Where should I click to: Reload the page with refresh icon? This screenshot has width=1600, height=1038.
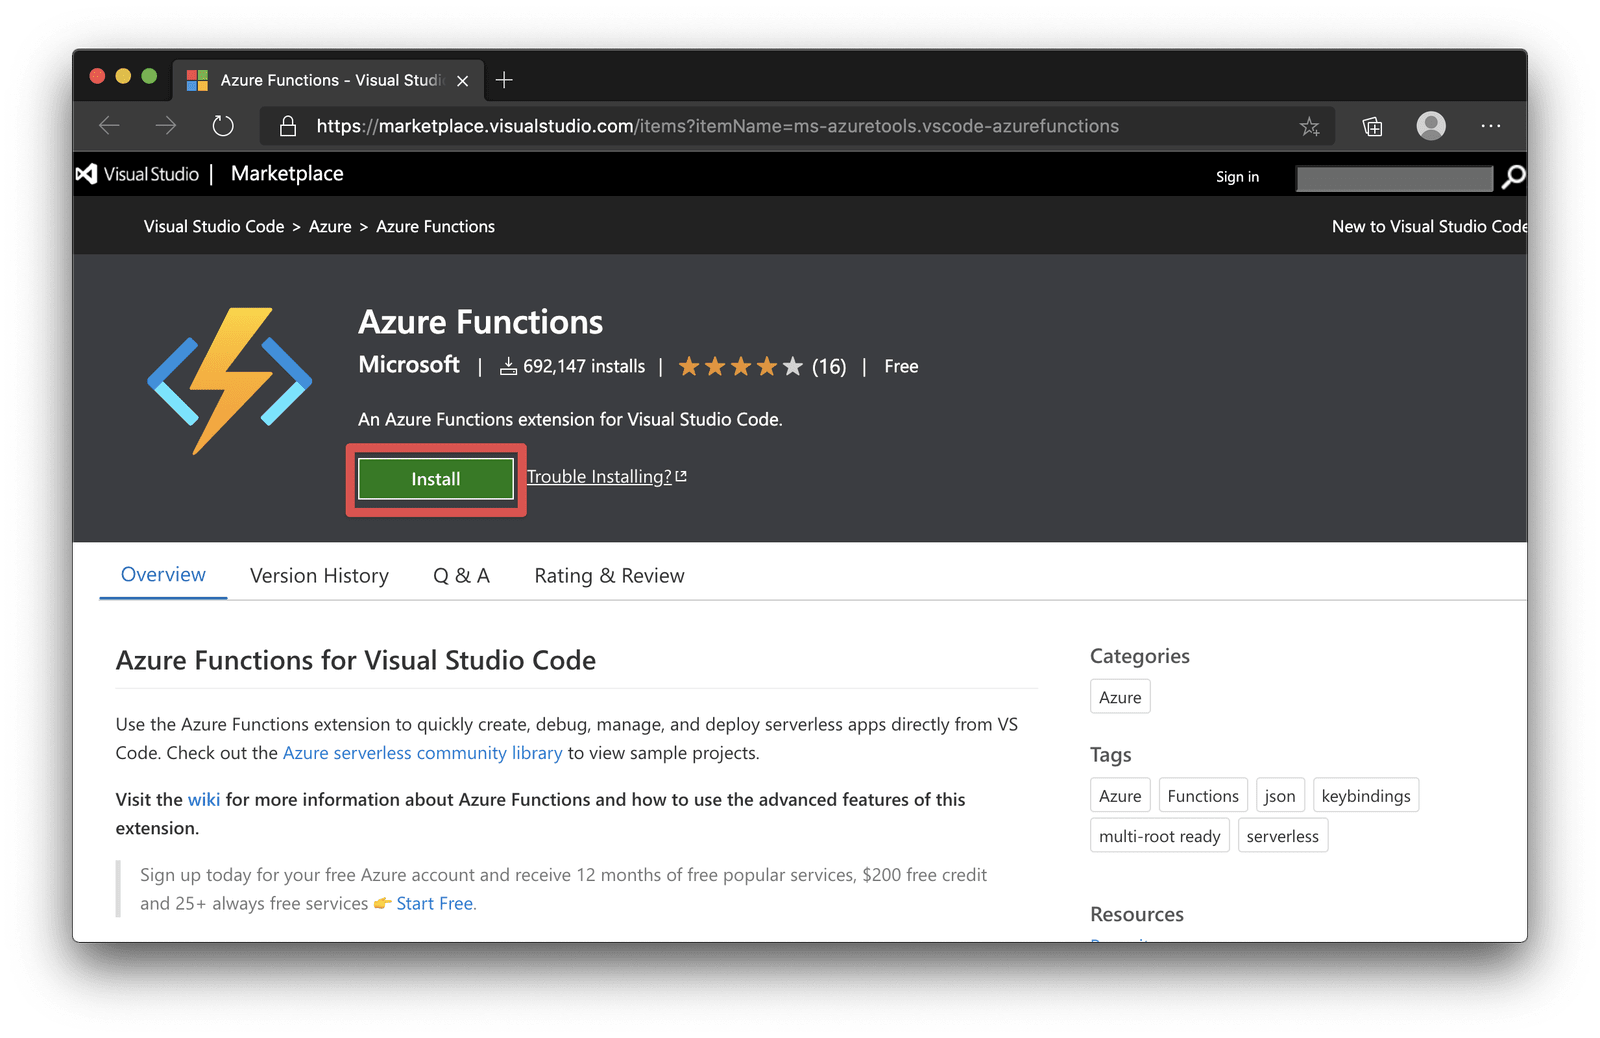[x=223, y=126]
